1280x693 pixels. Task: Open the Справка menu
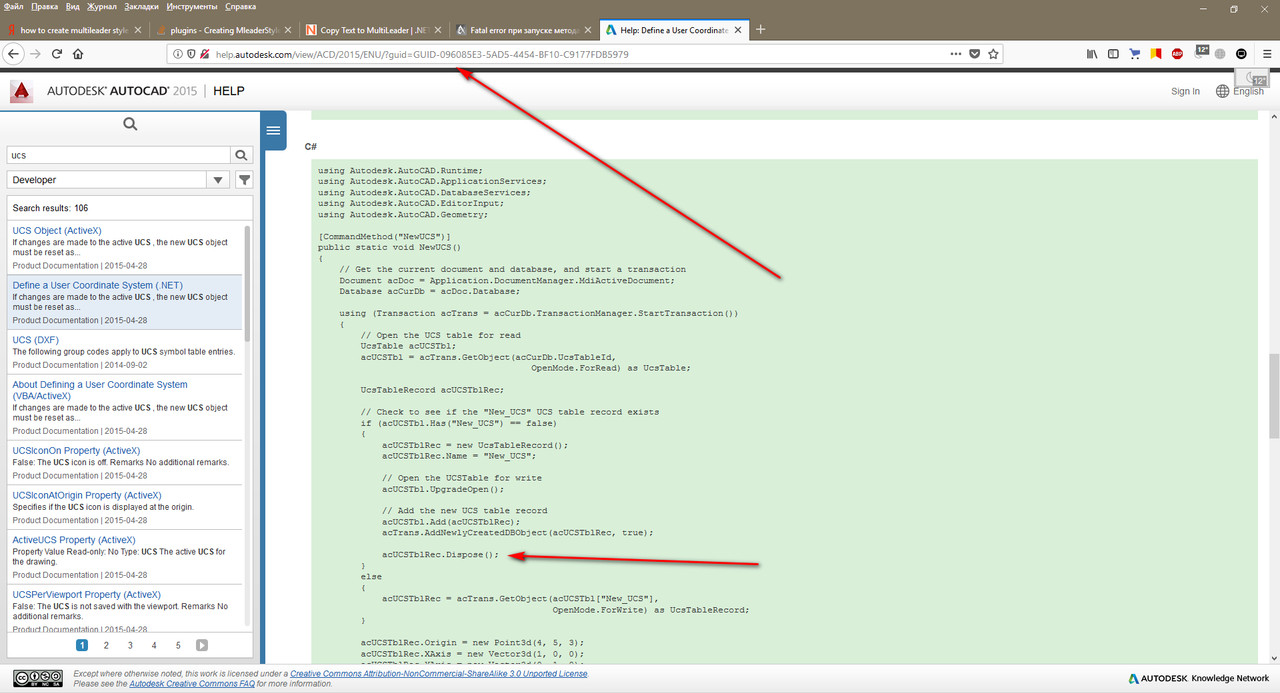241,7
